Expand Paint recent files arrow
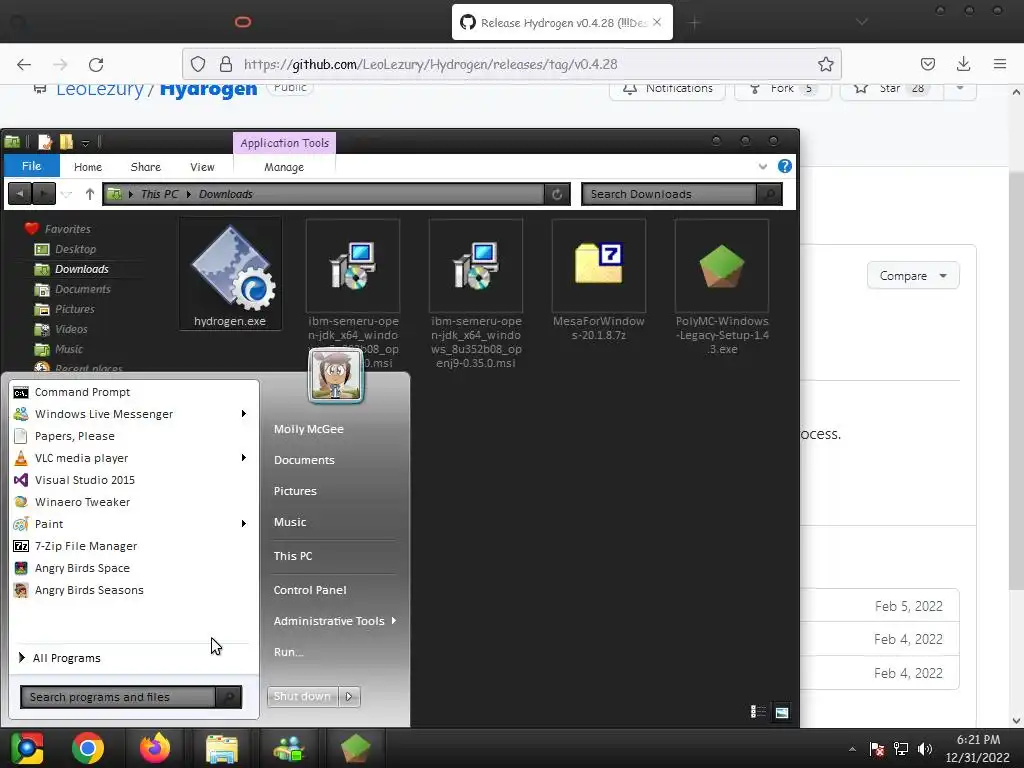This screenshot has height=768, width=1024. (x=244, y=524)
